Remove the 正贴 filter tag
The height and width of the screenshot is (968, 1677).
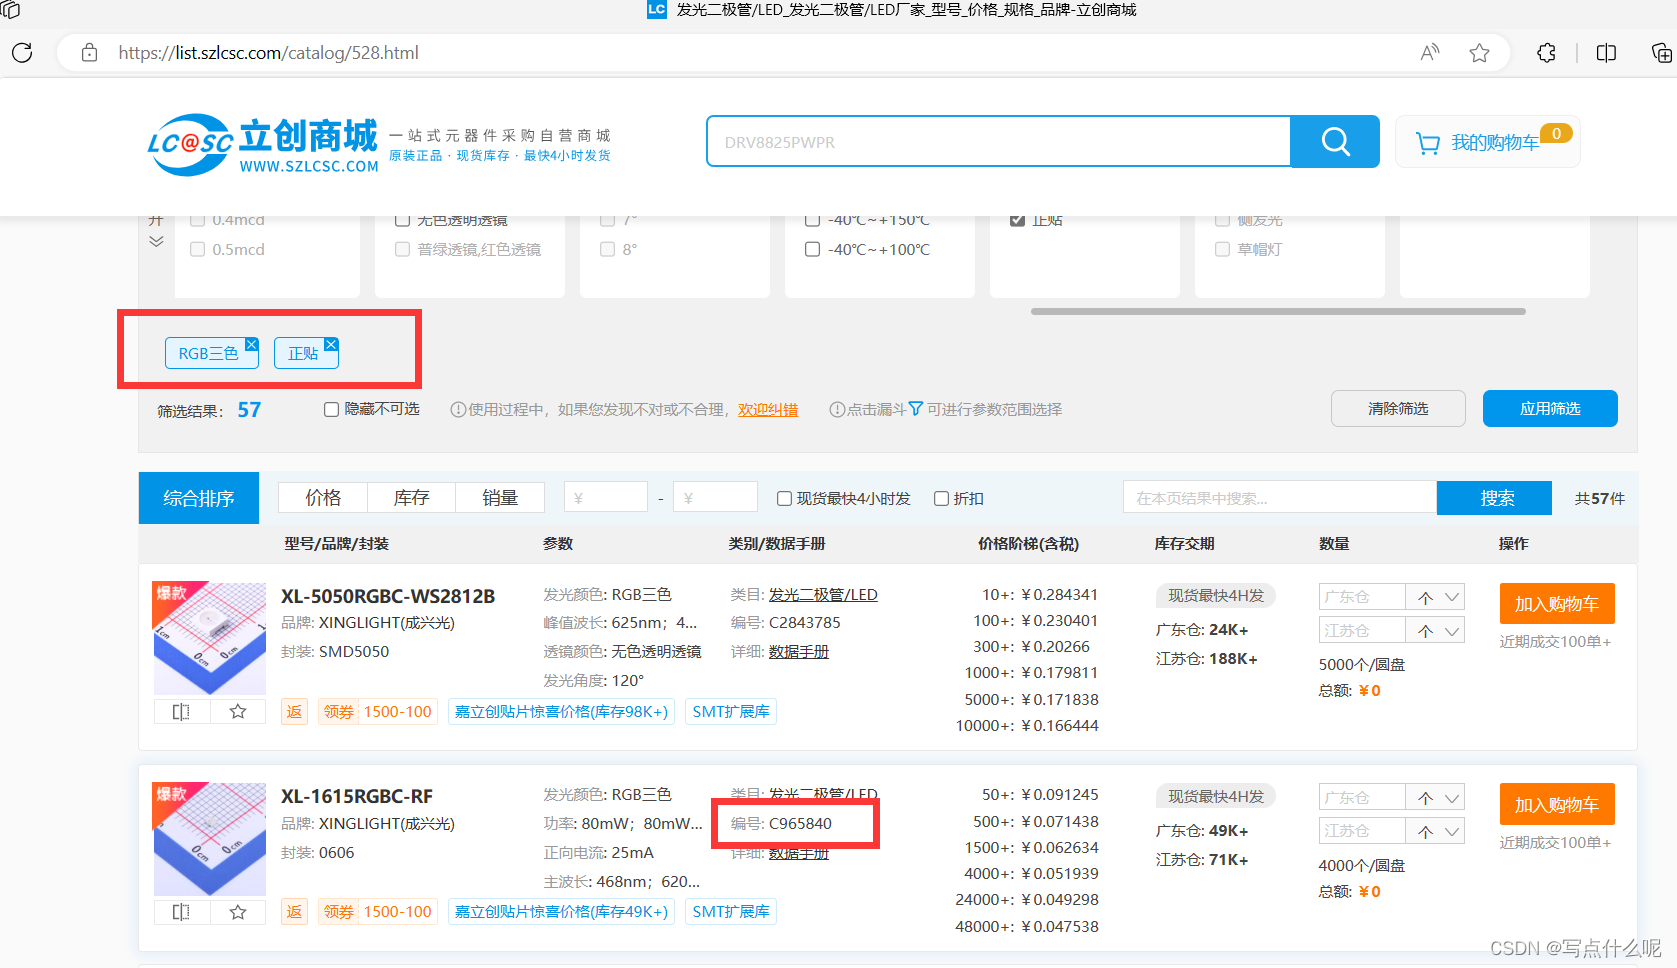click(331, 344)
